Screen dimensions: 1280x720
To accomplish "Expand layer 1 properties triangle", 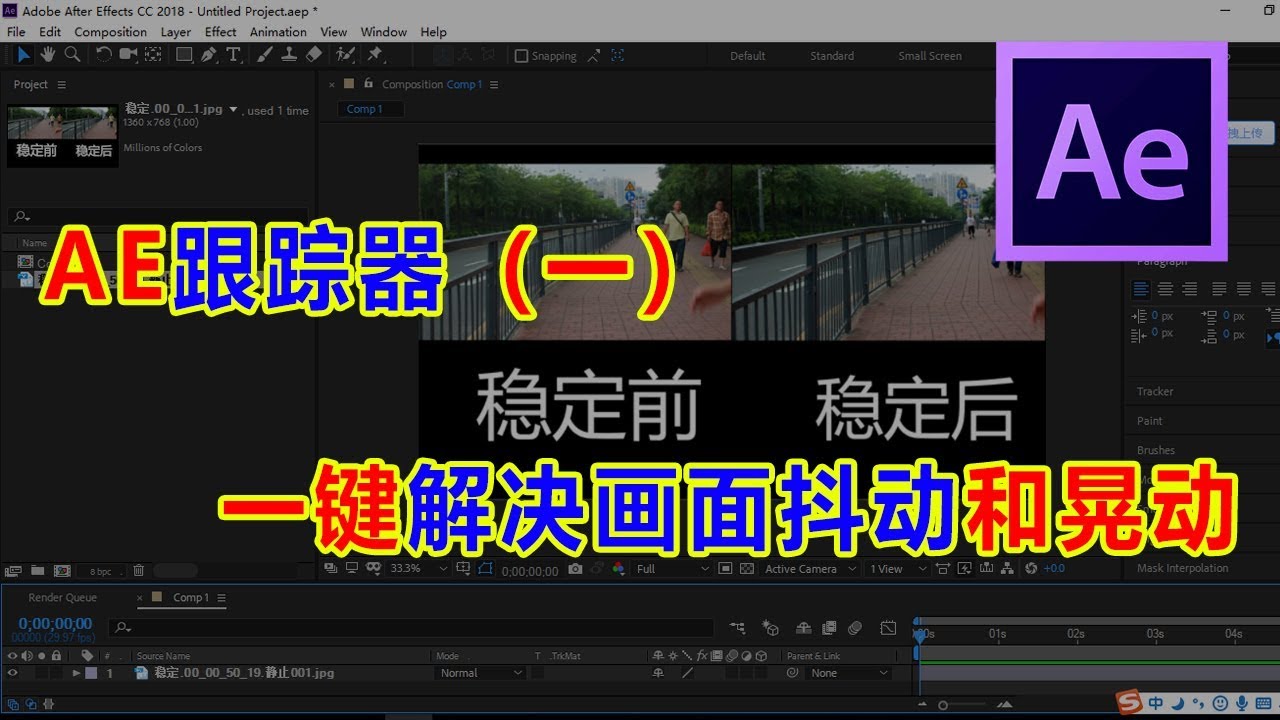I will pyautogui.click(x=76, y=673).
